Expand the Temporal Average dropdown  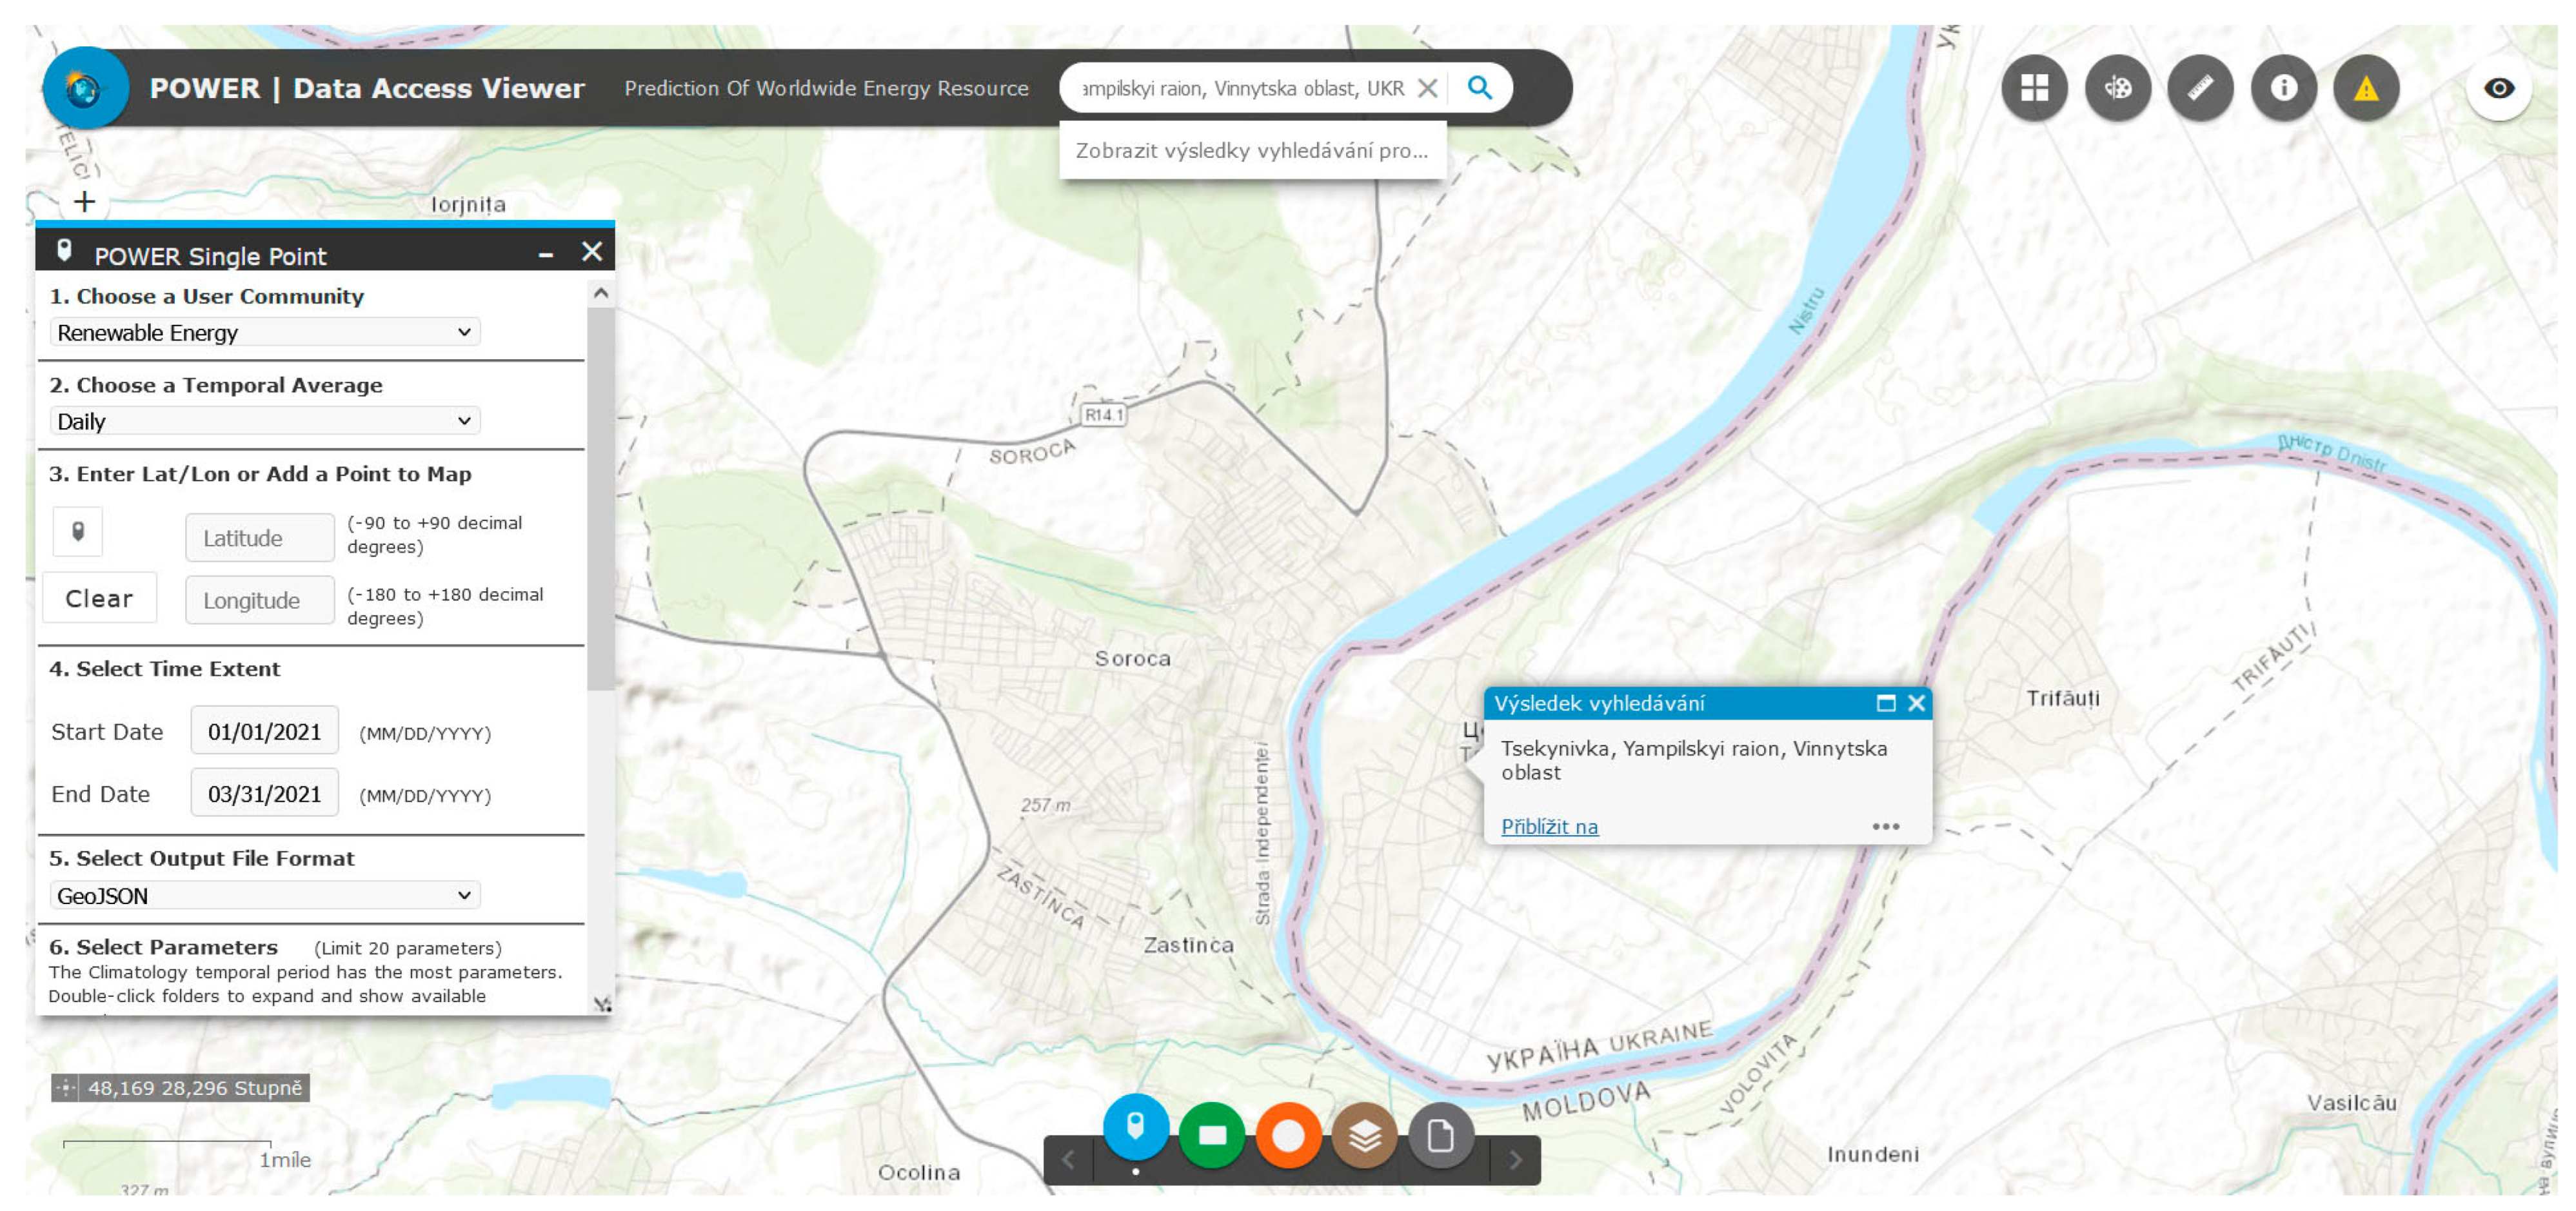pos(264,421)
